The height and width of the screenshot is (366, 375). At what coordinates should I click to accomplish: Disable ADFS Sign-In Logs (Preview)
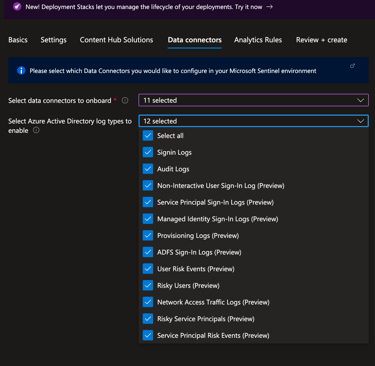(148, 252)
